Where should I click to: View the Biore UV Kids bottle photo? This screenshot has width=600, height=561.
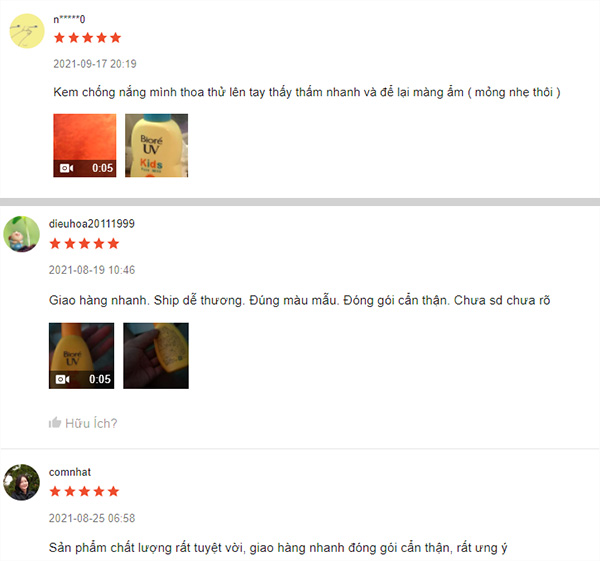pos(157,145)
